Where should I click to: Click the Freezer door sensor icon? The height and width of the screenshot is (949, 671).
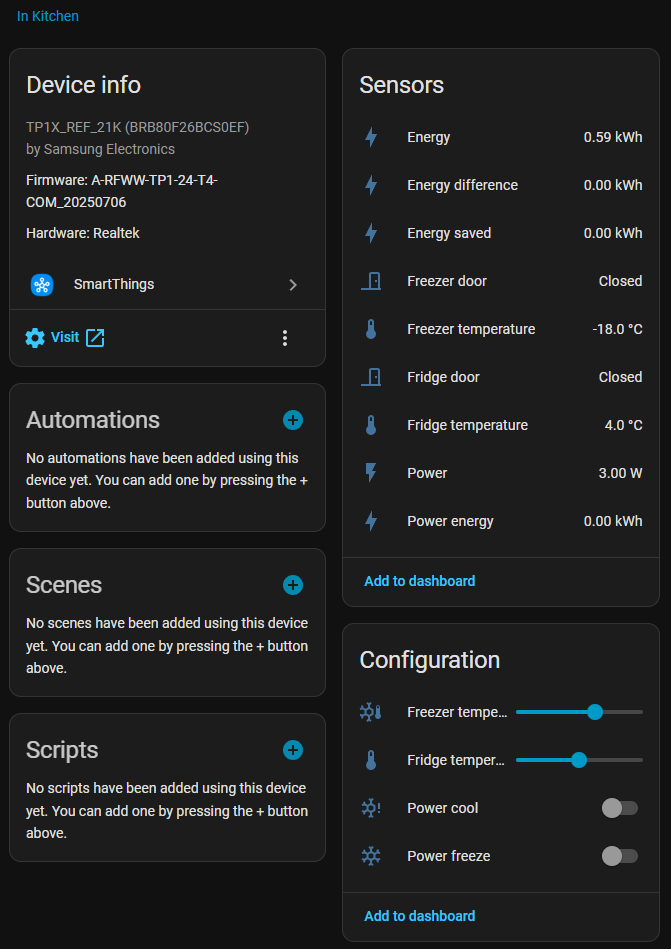point(371,281)
